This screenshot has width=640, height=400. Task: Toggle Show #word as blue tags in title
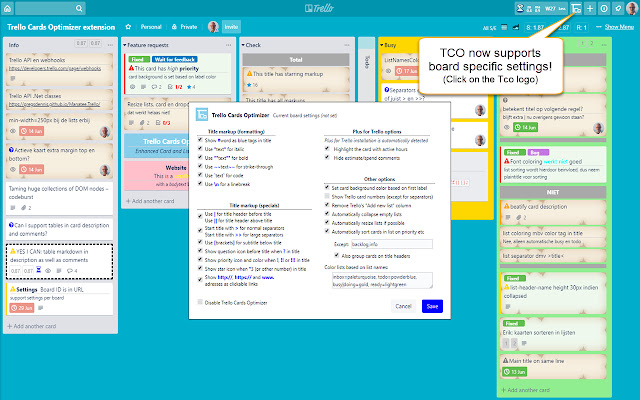click(200, 140)
